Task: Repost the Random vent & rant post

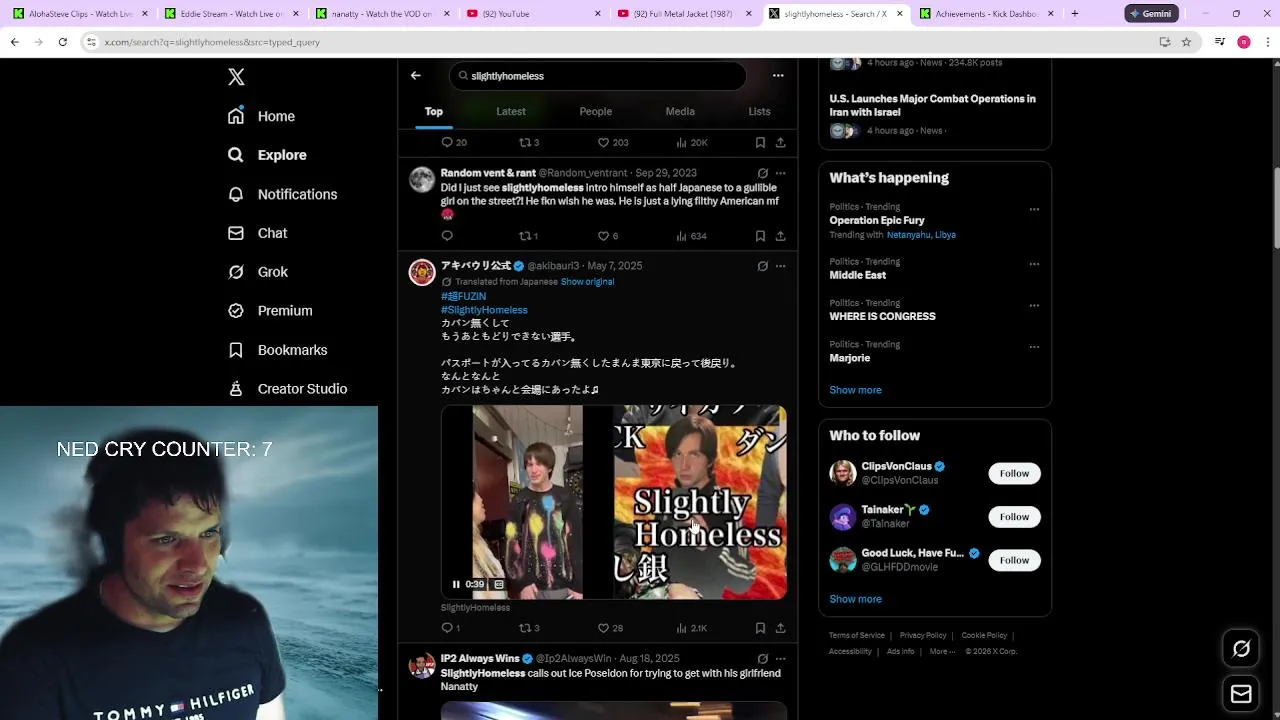Action: (528, 236)
